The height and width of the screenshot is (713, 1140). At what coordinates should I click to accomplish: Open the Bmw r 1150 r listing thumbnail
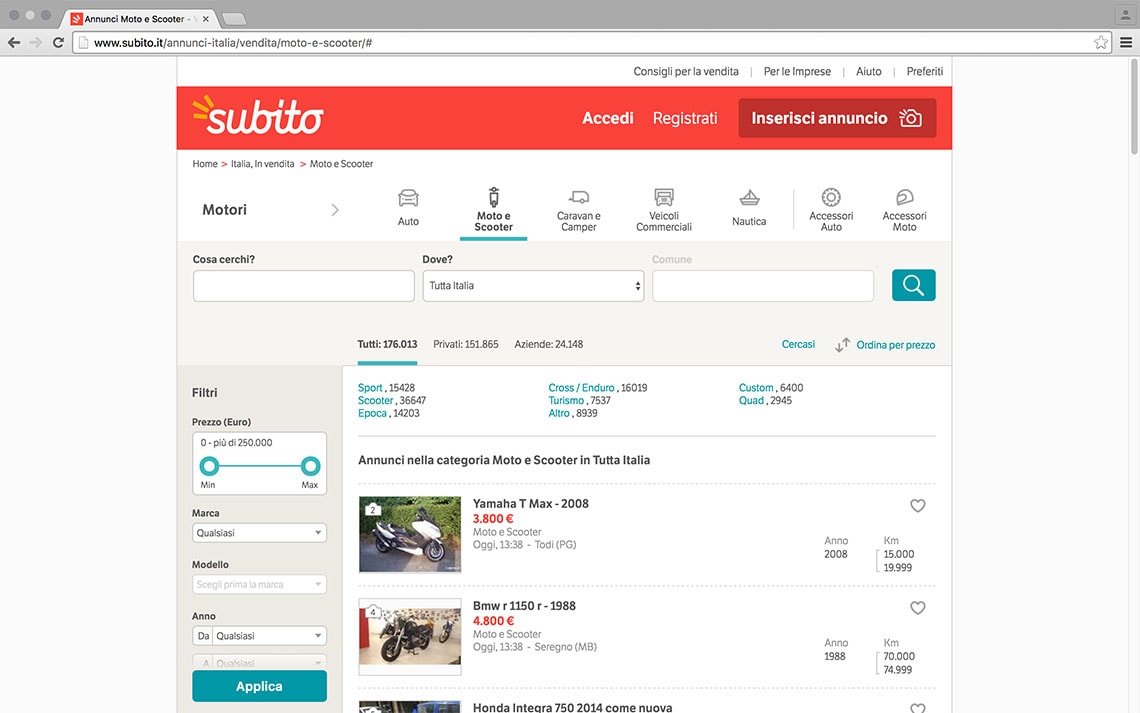pos(410,636)
